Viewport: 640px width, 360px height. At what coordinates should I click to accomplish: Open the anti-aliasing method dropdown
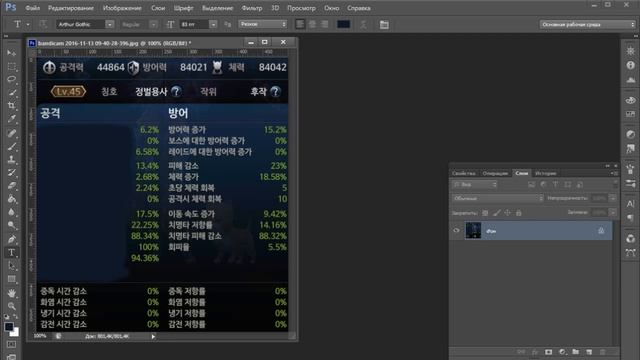click(263, 24)
